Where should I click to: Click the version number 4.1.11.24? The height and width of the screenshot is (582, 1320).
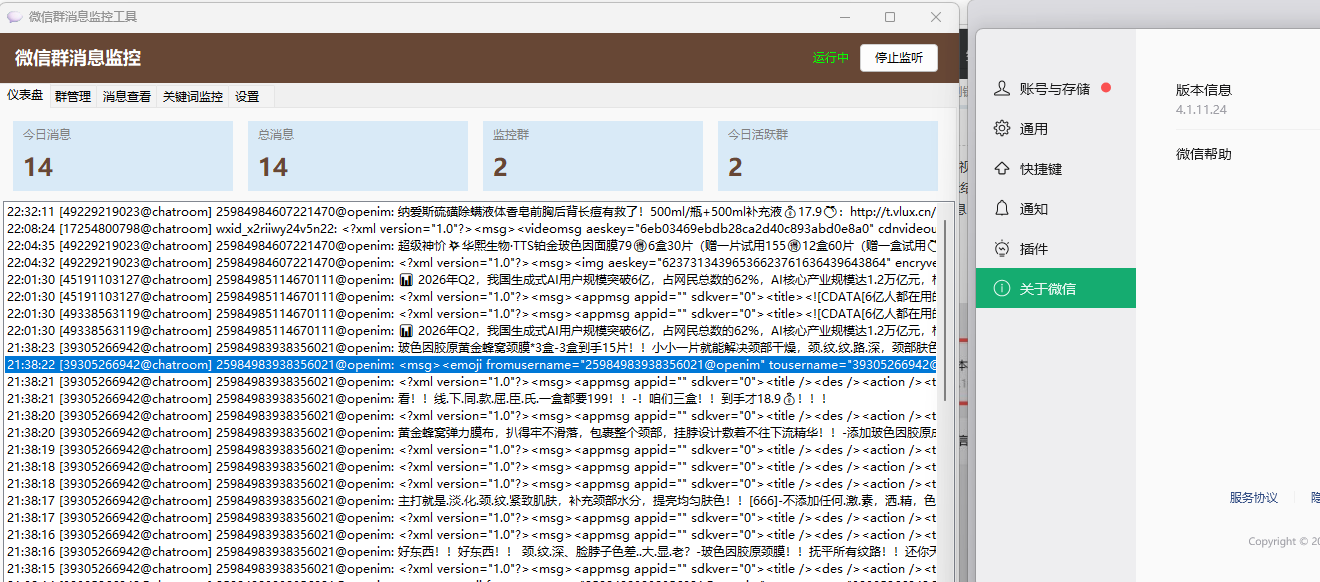[1201, 109]
